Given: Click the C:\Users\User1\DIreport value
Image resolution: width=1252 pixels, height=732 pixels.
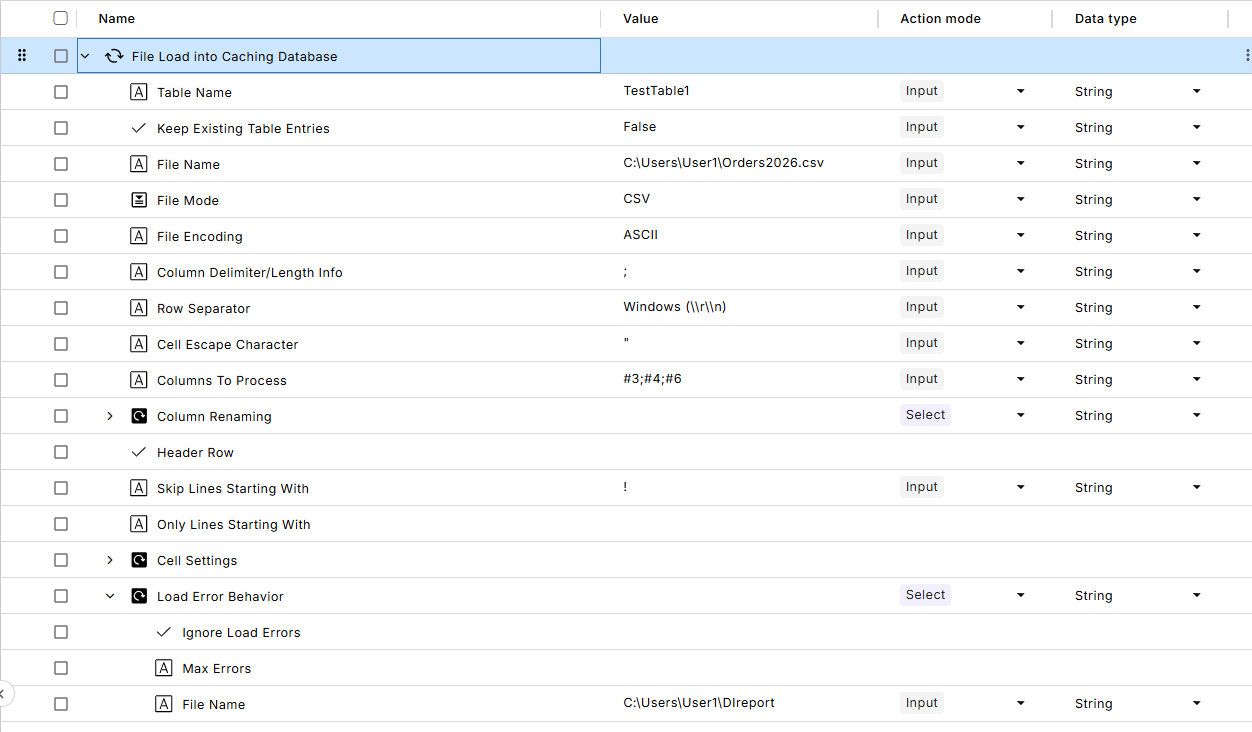Looking at the screenshot, I should [699, 703].
